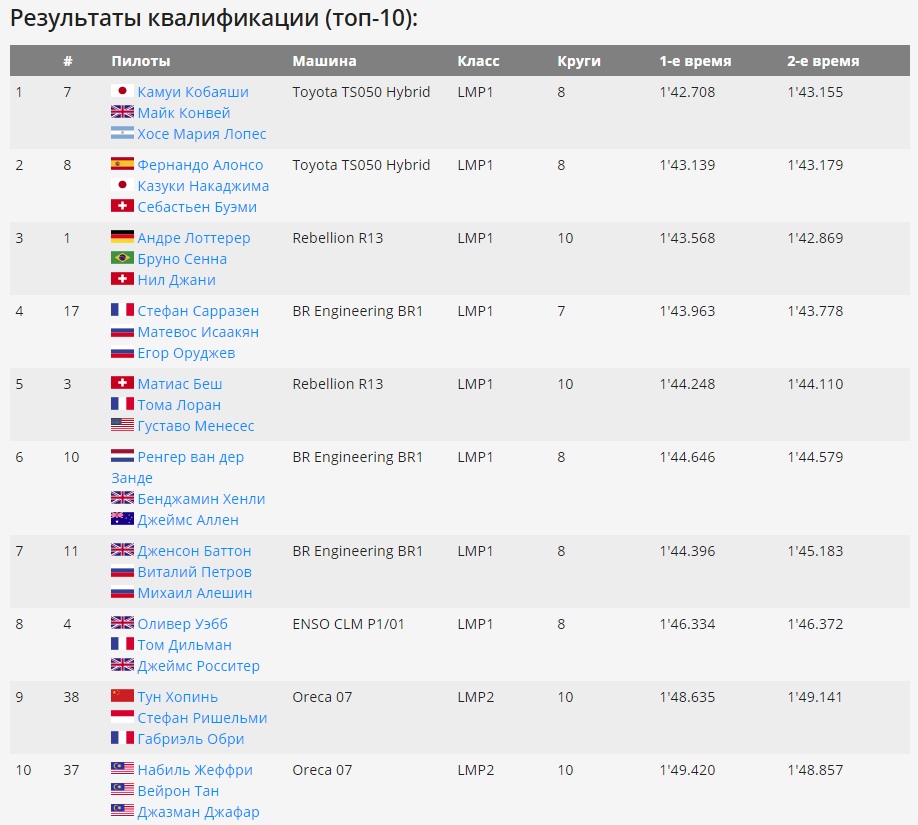Screen dimensions: 918x825
Task: Click the UK flag beside Дженсон Баттон
Action: (122, 551)
